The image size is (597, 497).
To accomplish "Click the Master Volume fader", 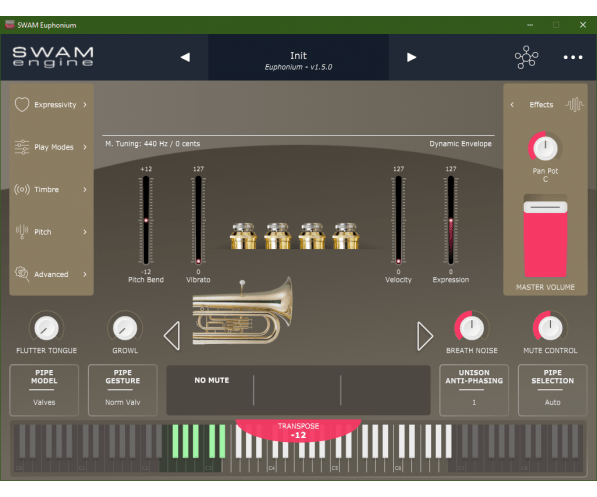I will tap(545, 236).
